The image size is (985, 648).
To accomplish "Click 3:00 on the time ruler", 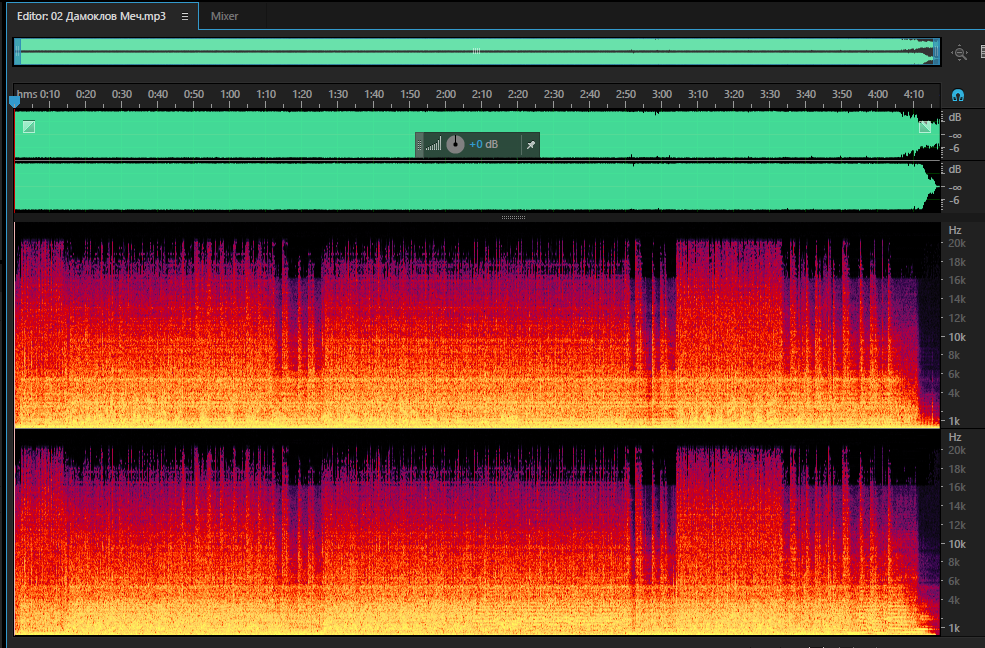I will point(662,94).
